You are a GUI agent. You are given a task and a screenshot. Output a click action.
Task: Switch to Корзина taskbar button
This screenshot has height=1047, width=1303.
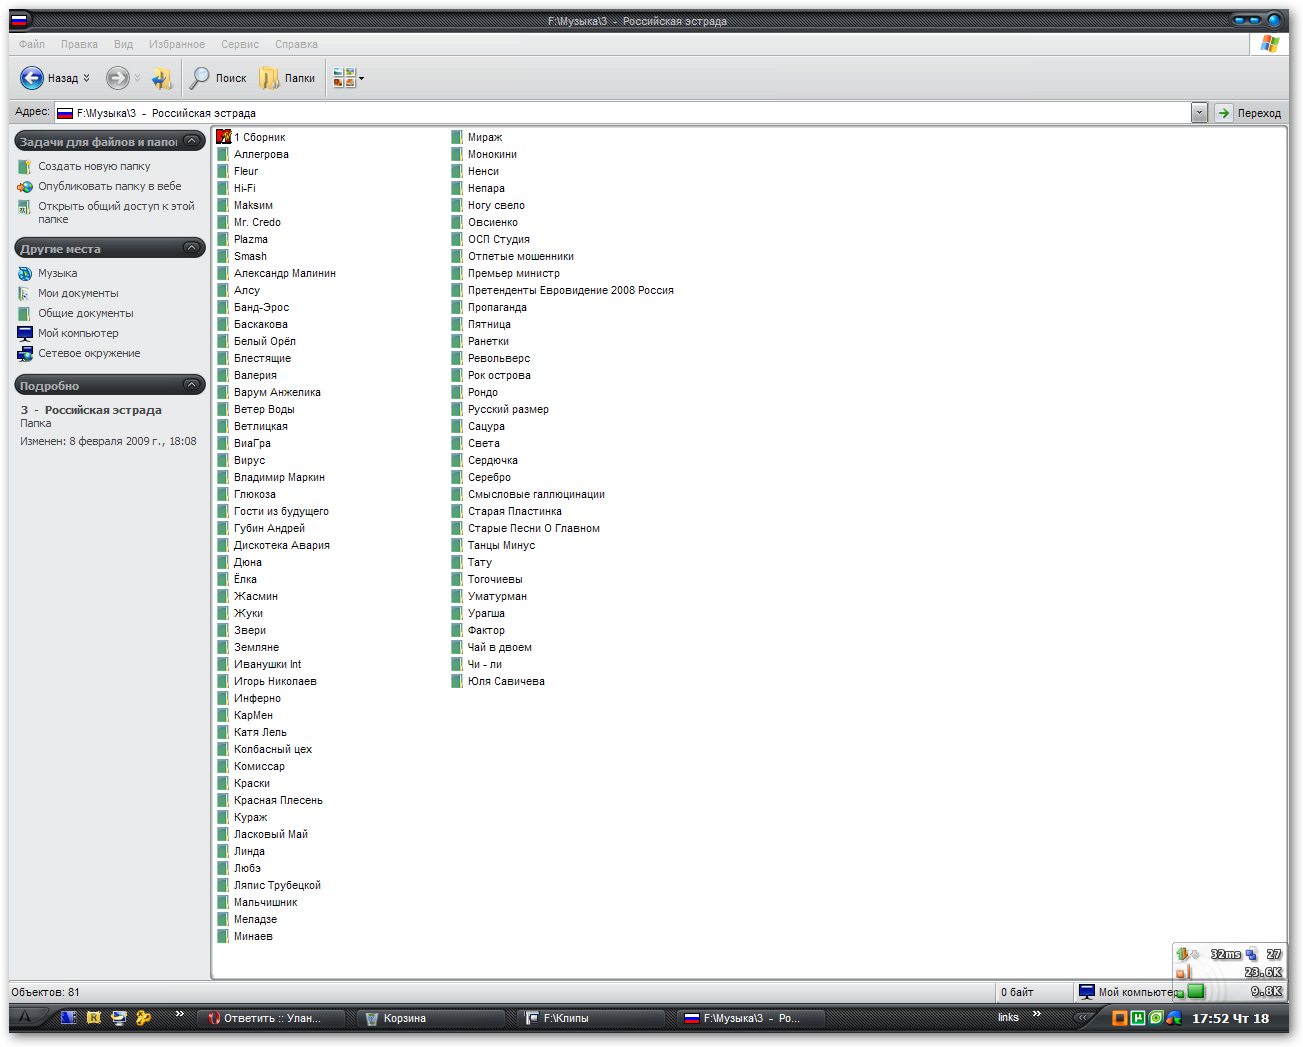(404, 1018)
